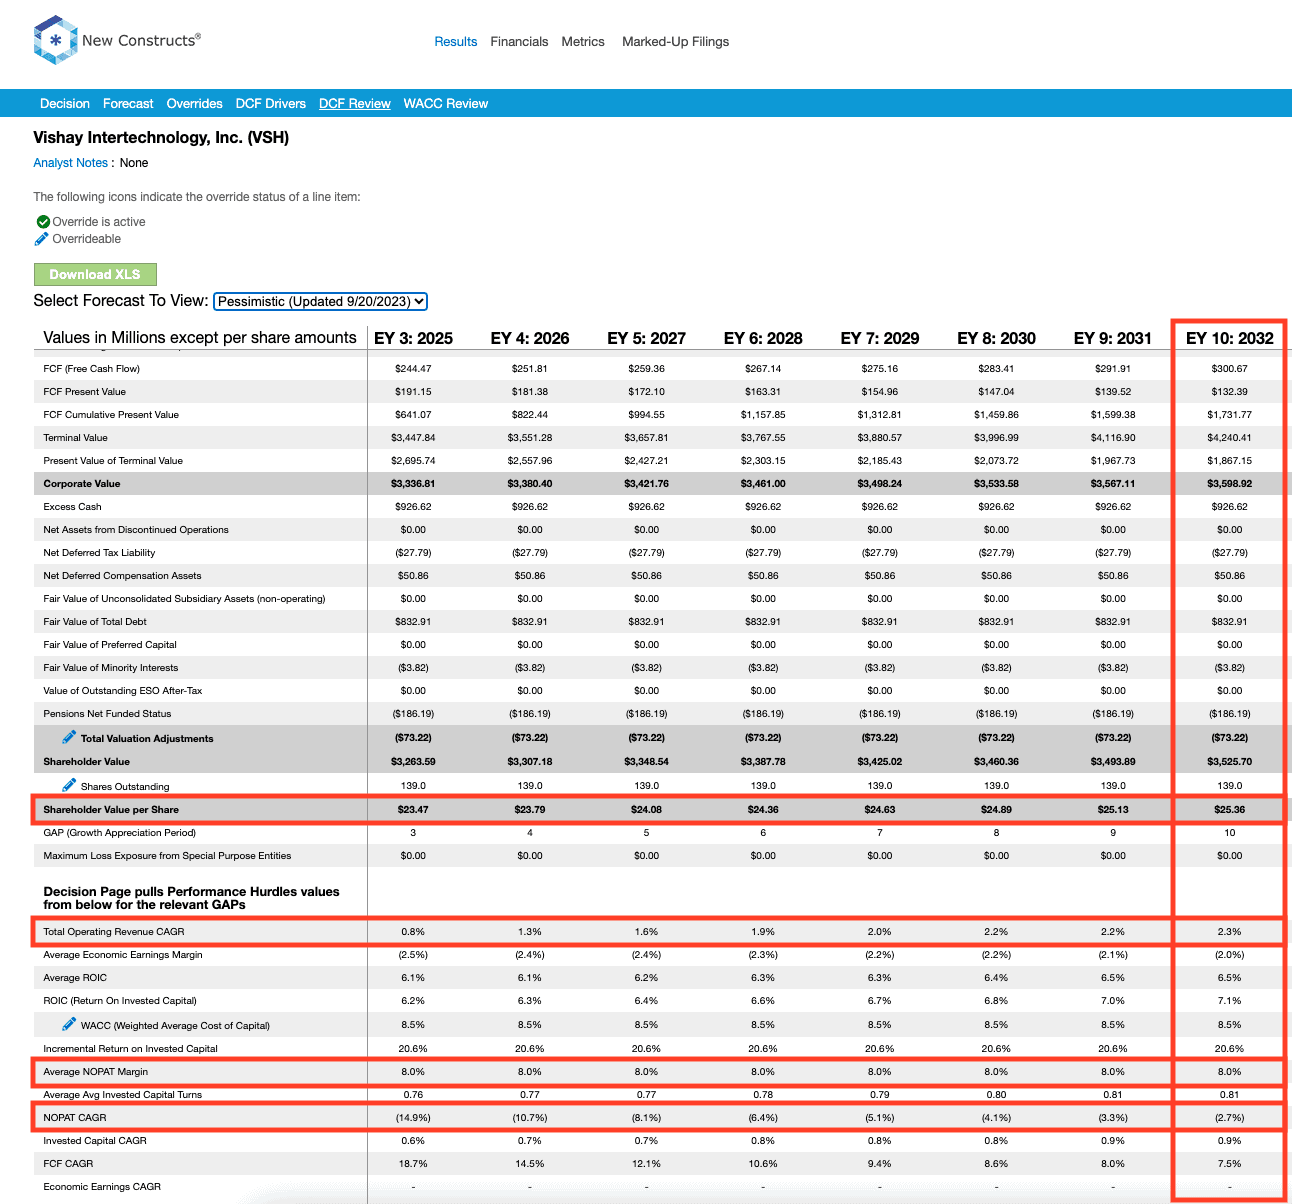Go to the Overrides page
Screen dimensions: 1292x1204
tap(195, 104)
